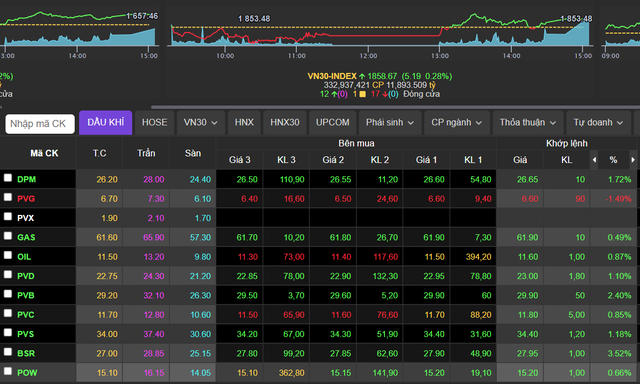Open the DPM stock code
The image size is (640, 384).
coord(27,180)
